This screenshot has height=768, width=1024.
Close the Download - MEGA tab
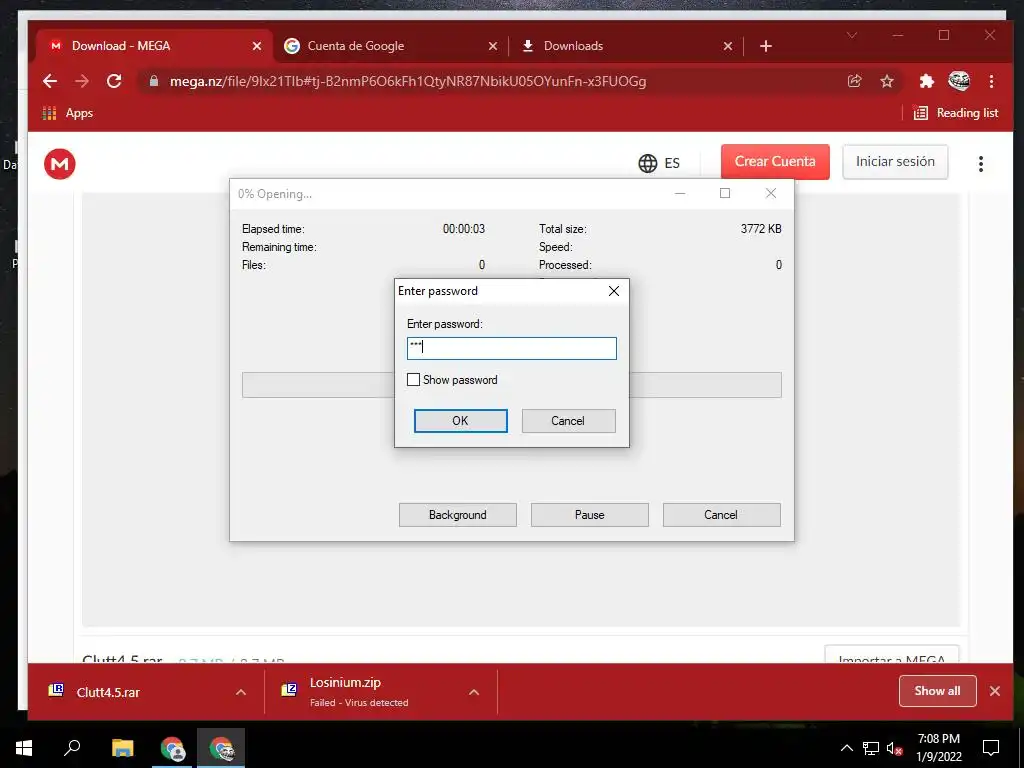tap(257, 46)
